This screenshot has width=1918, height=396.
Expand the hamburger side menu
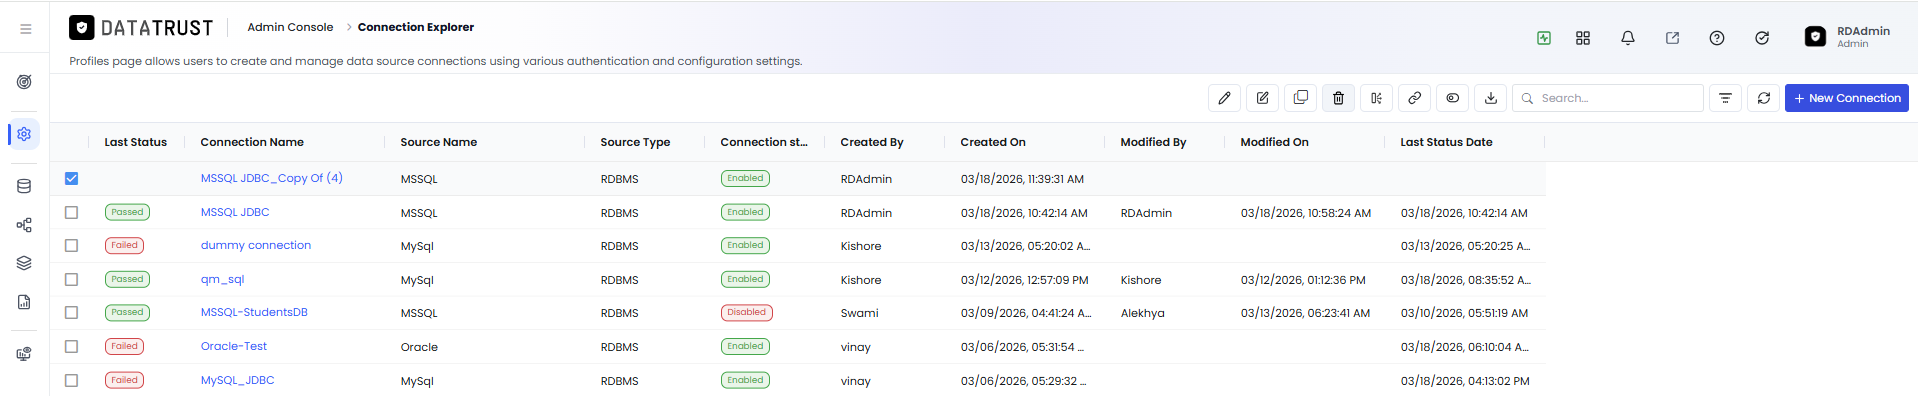25,29
